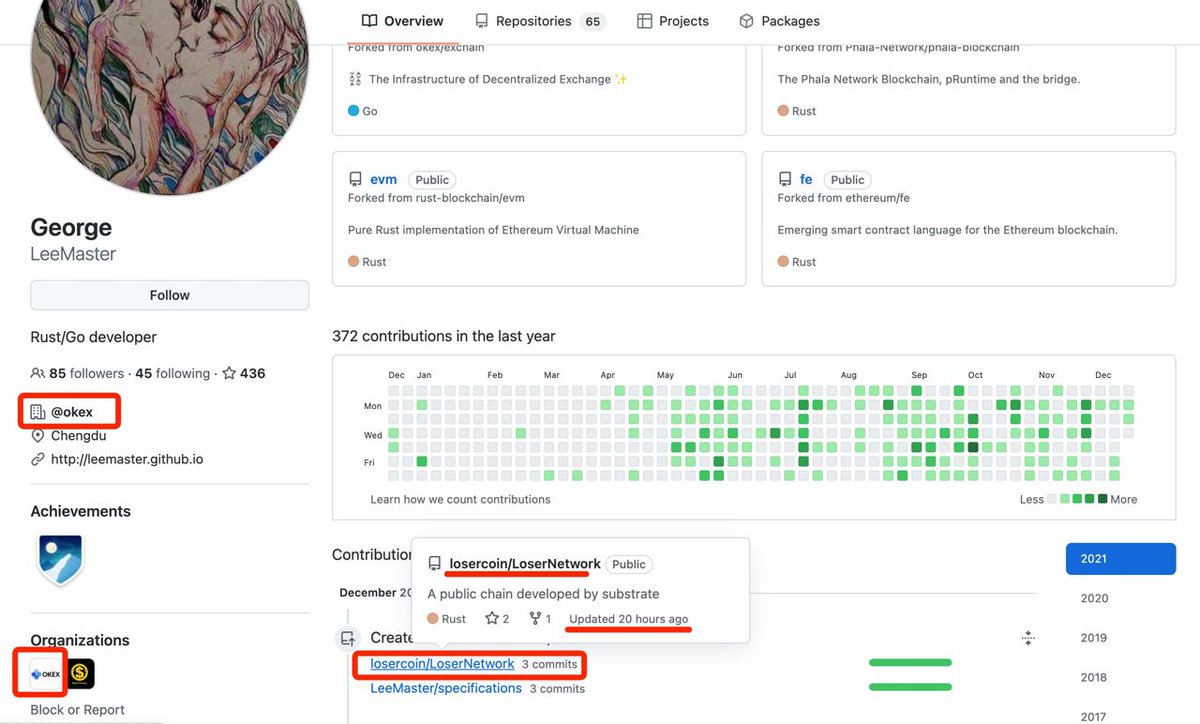Click the repo icon beside fe

tap(785, 180)
